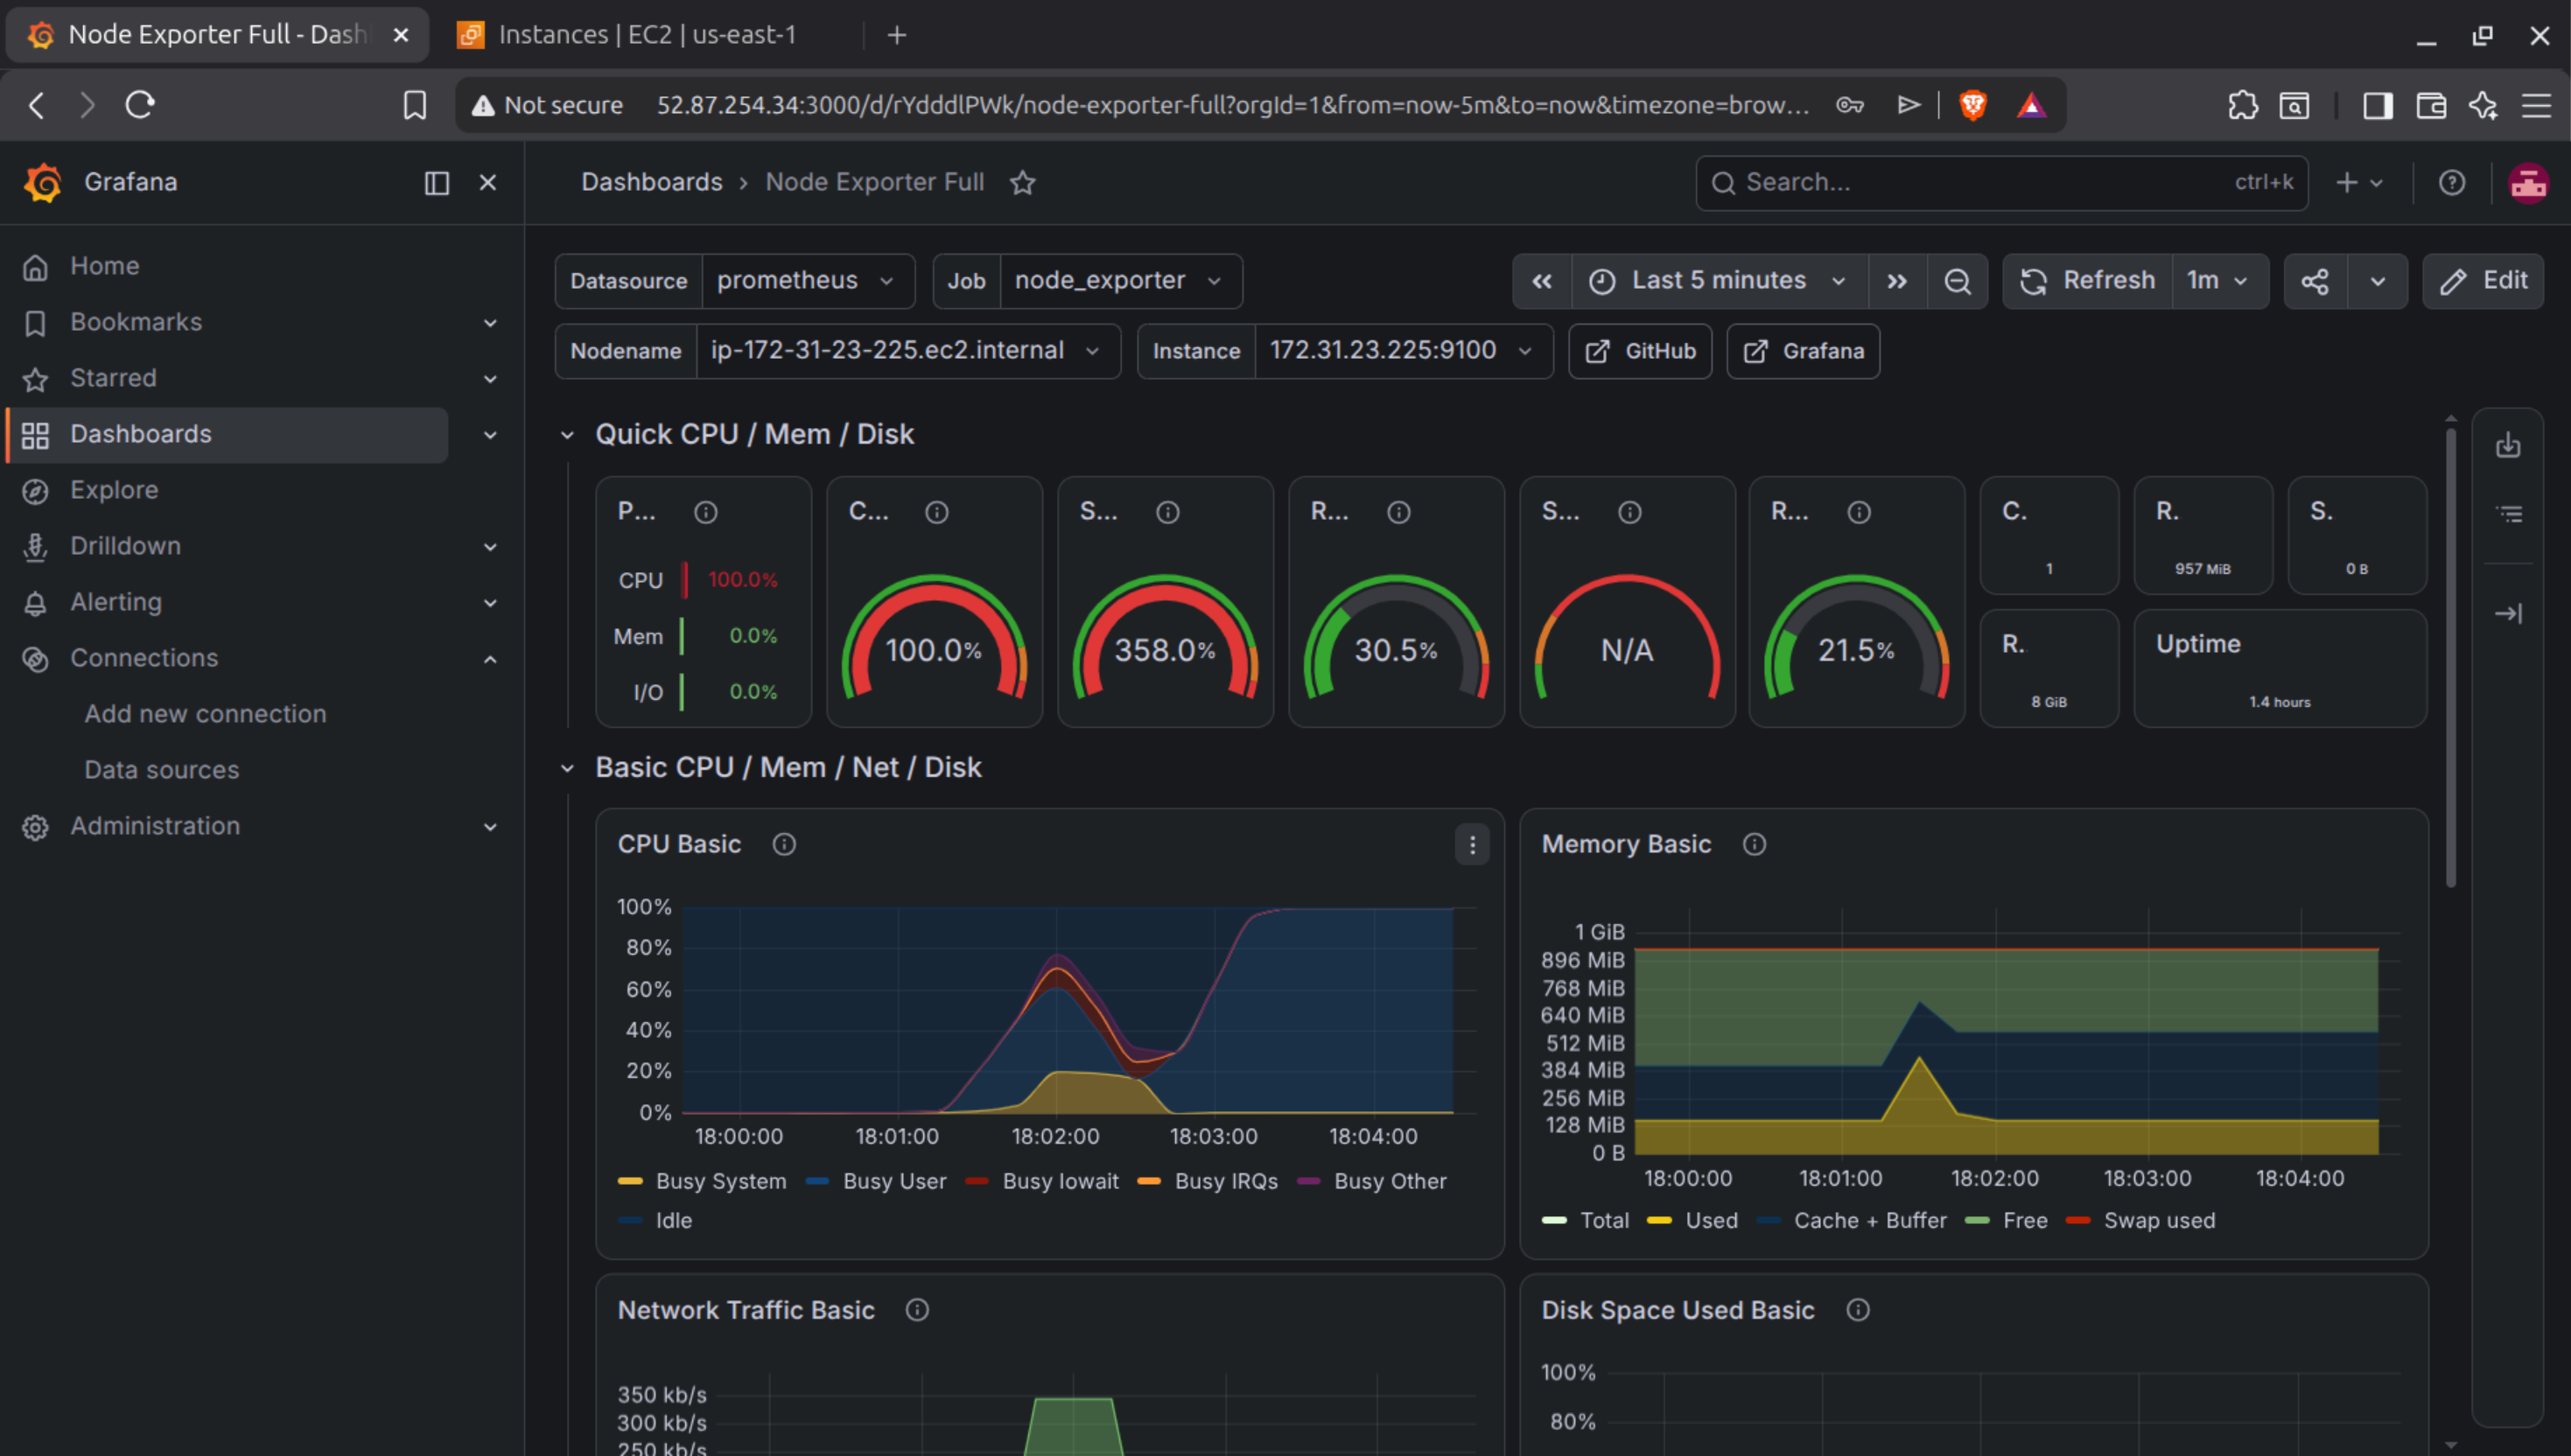This screenshot has width=2571, height=1456.
Task: Expand the Dashboards section chevron
Action: coord(490,435)
